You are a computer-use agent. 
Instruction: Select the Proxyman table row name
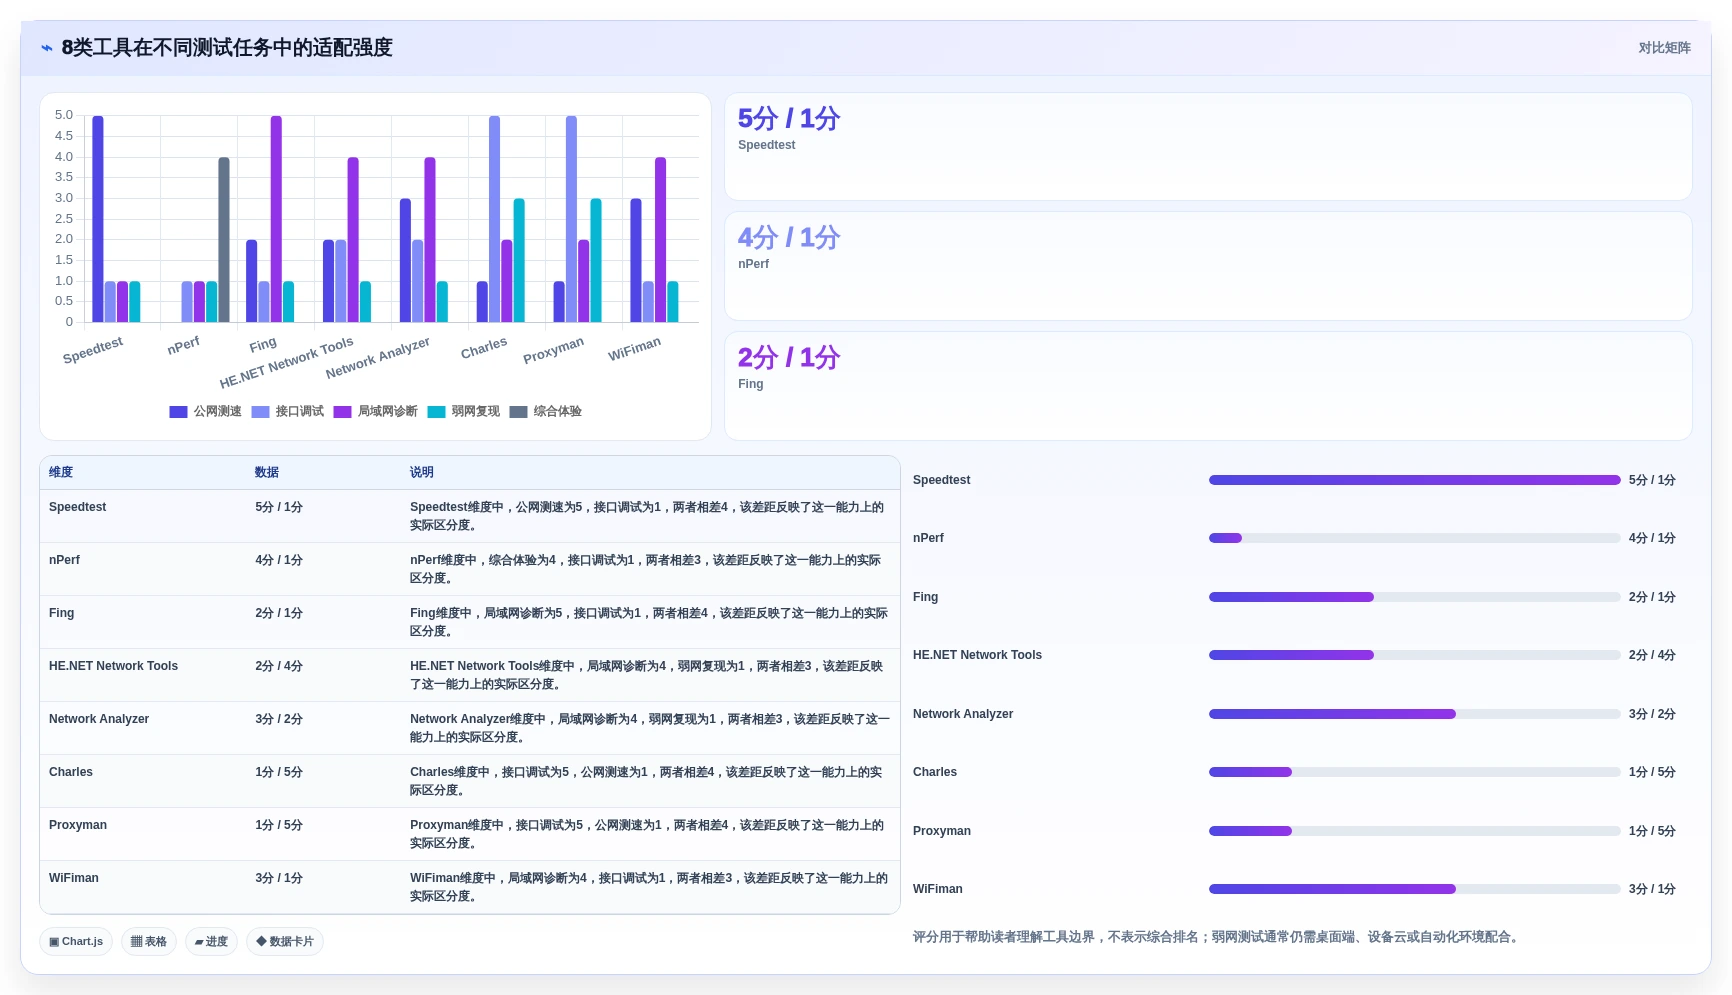tap(78, 825)
